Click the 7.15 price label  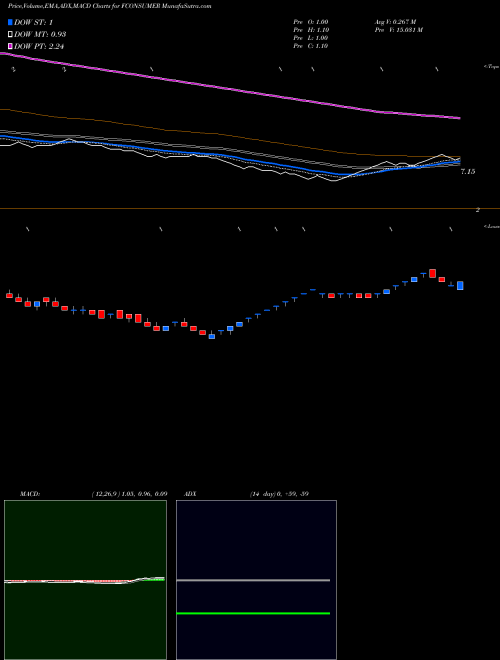tap(468, 171)
